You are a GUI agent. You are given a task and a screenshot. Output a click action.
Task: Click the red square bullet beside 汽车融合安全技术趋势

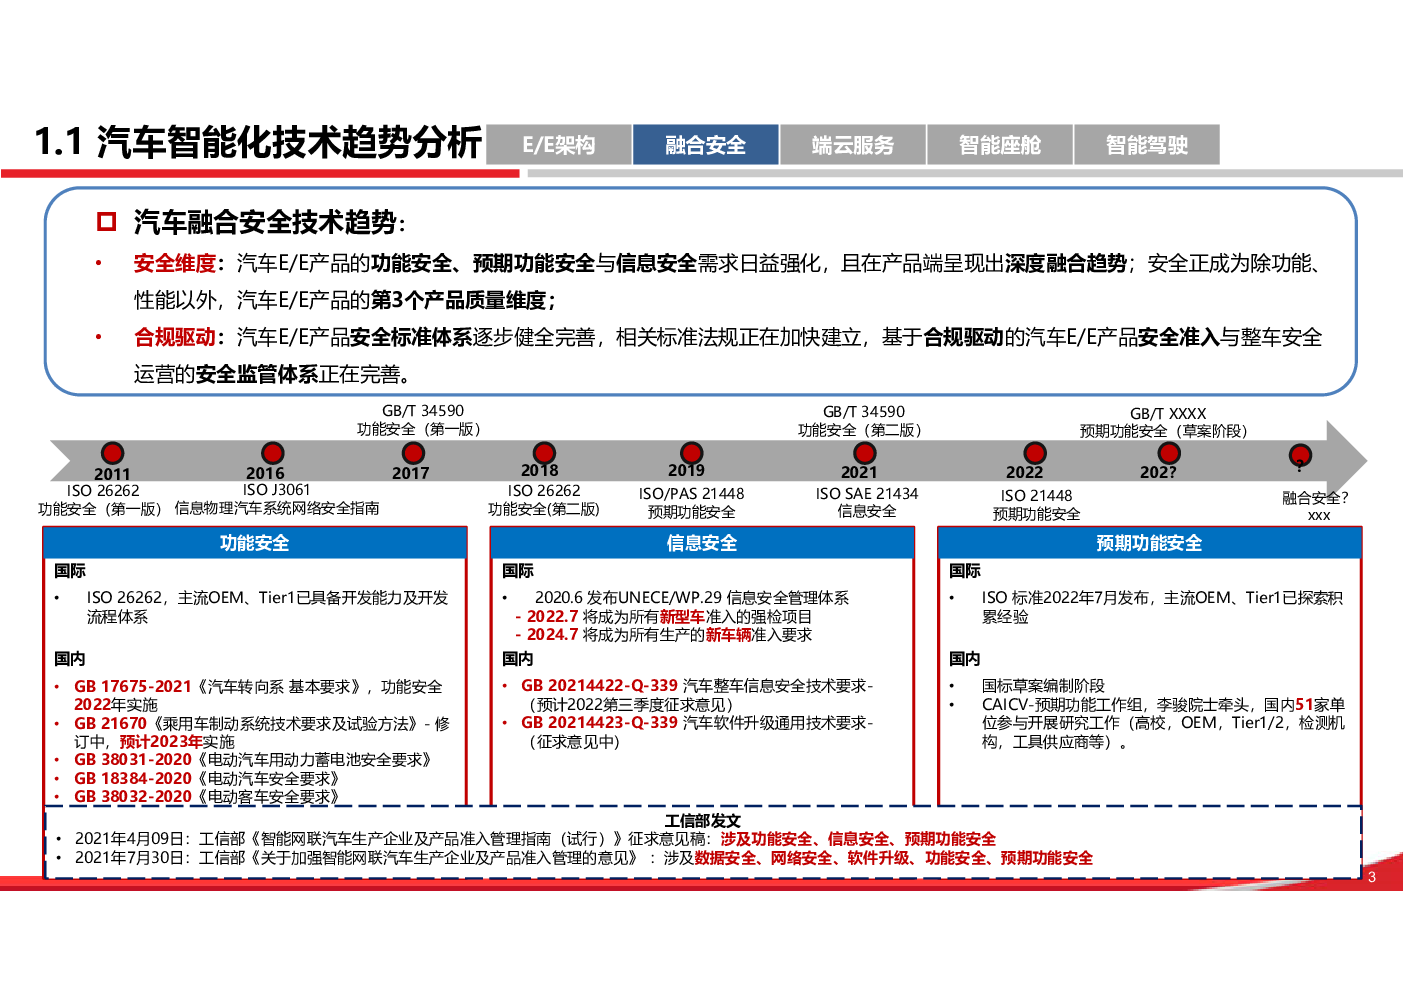pyautogui.click(x=106, y=221)
